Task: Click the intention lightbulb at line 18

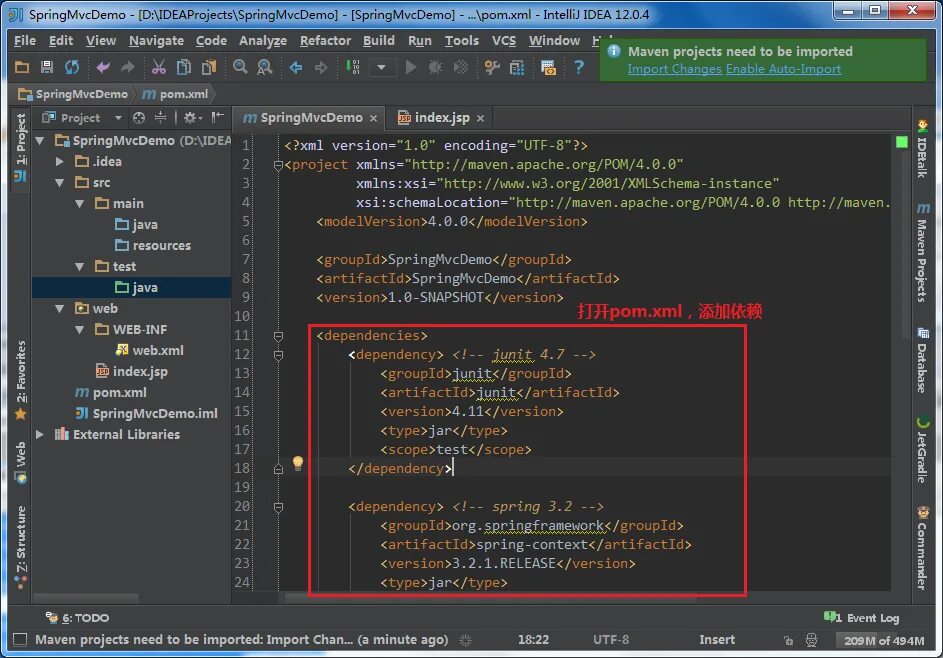Action: [x=298, y=463]
